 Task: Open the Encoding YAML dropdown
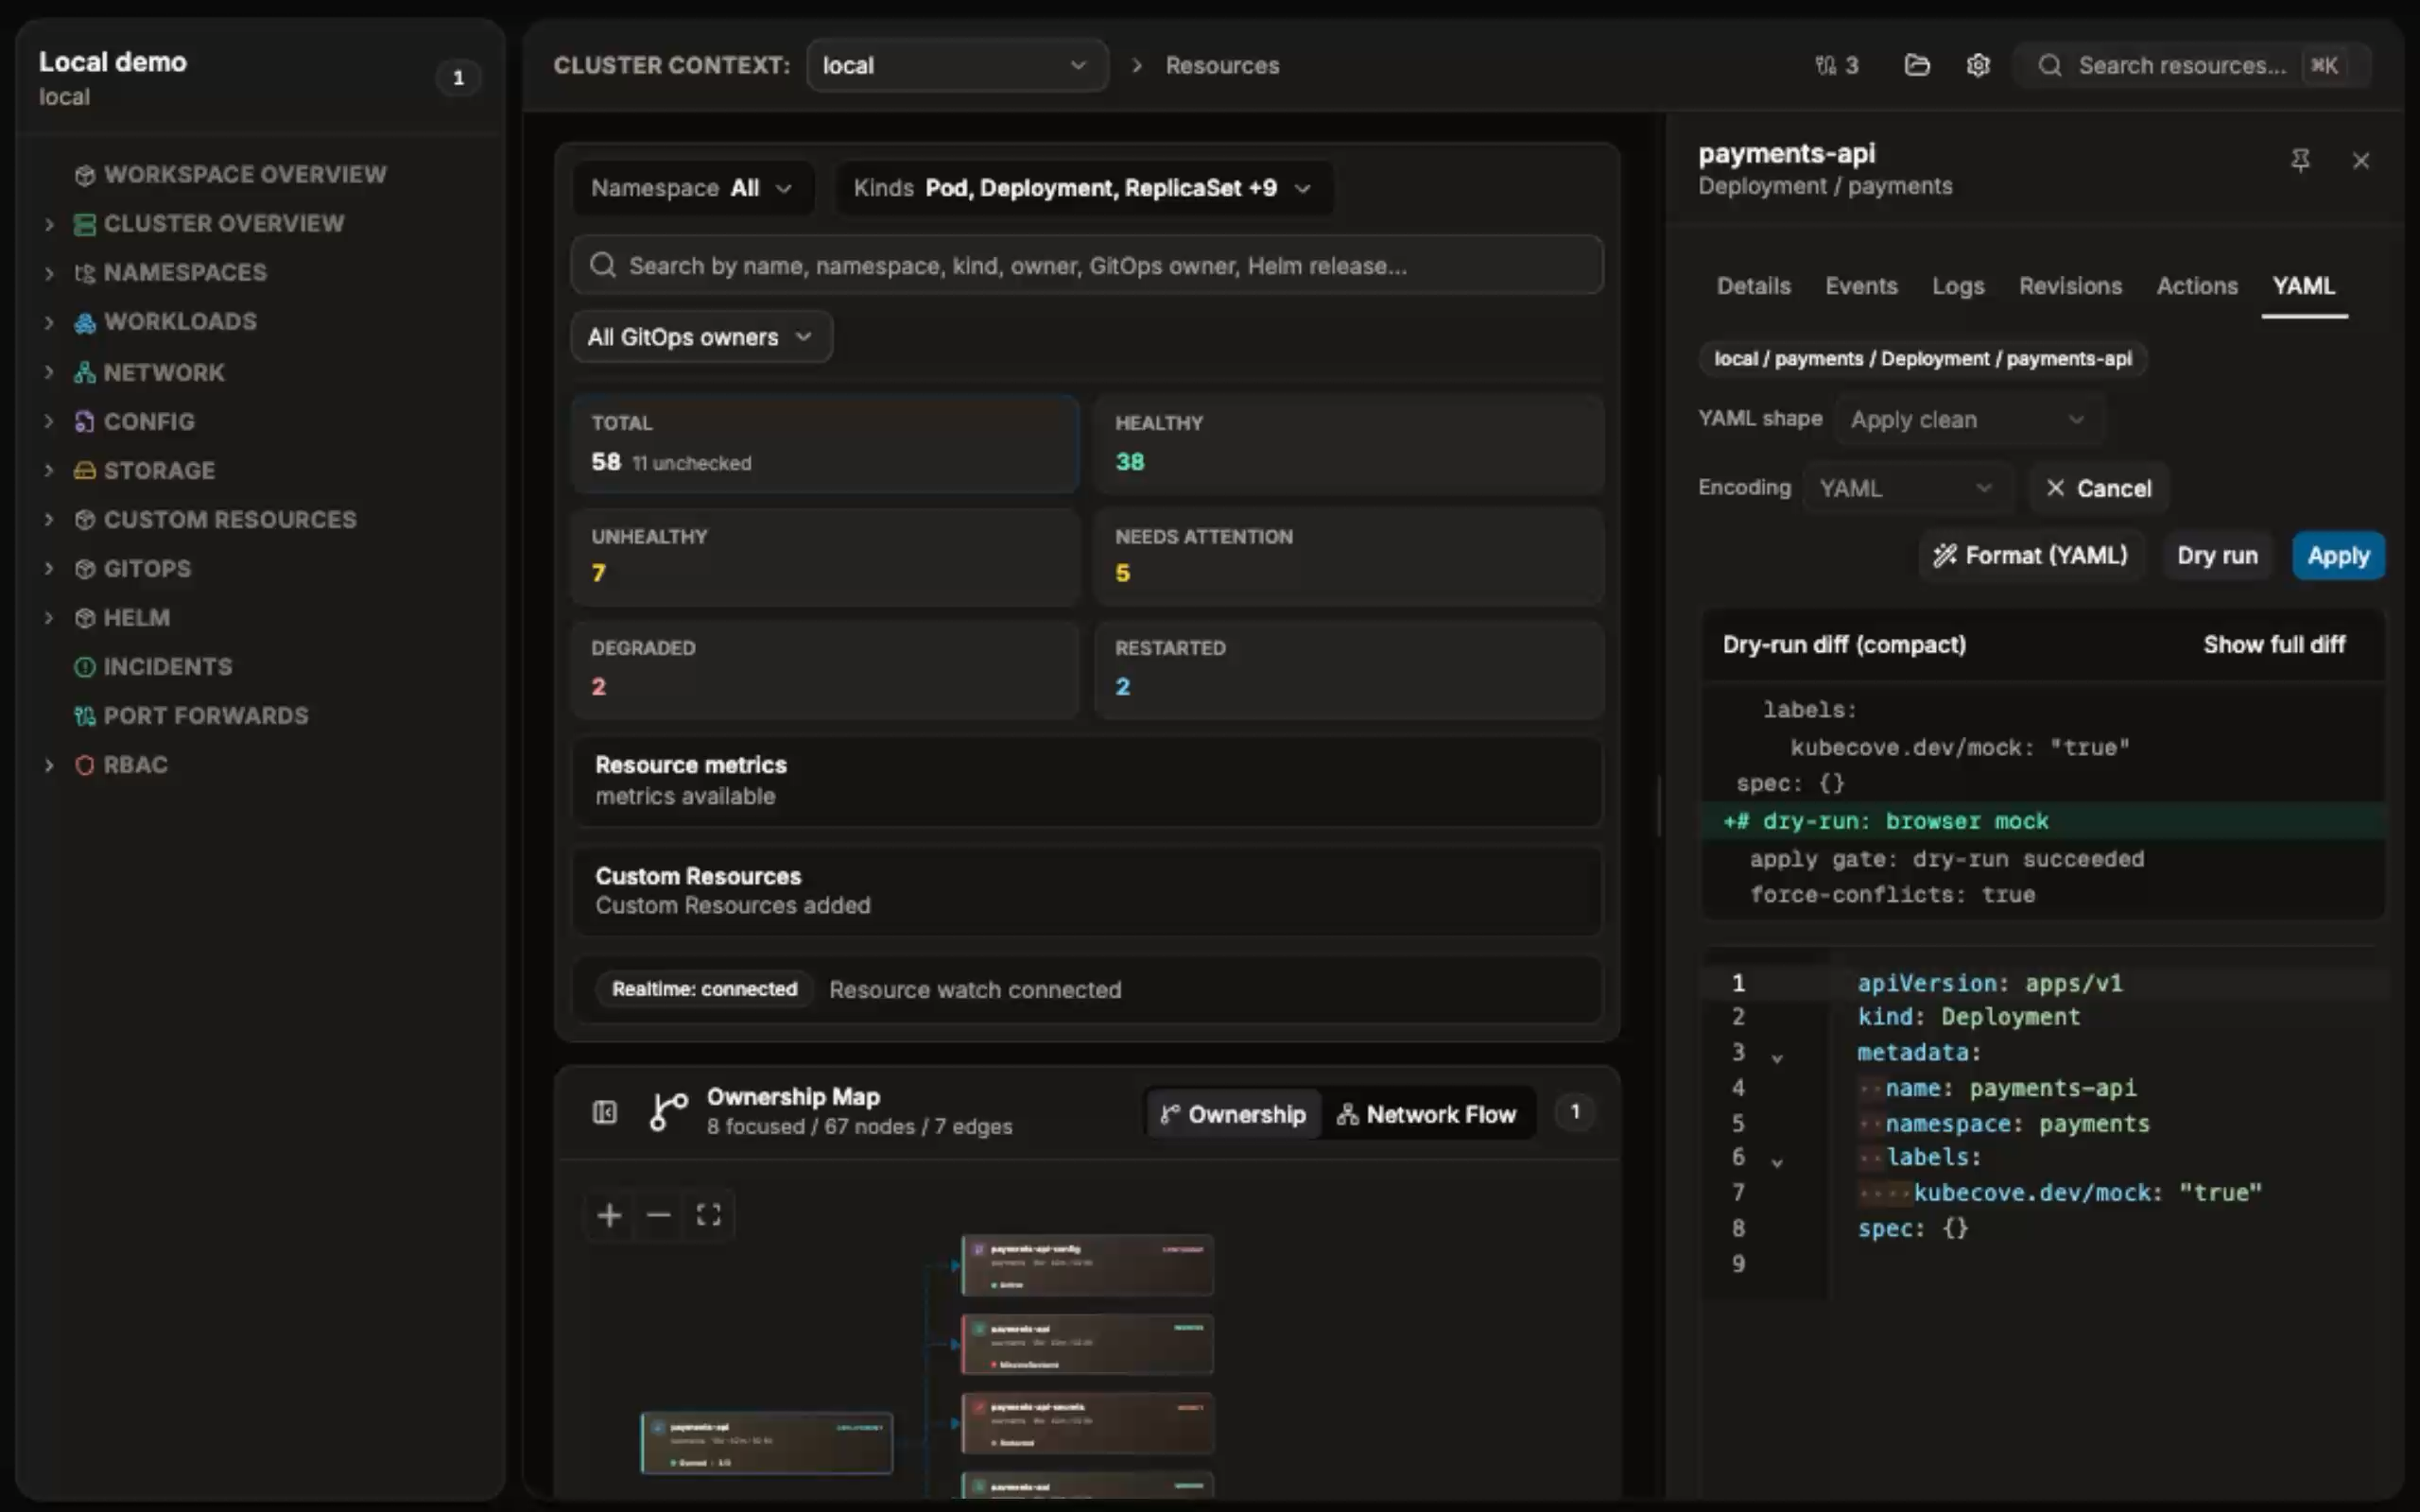point(1906,488)
